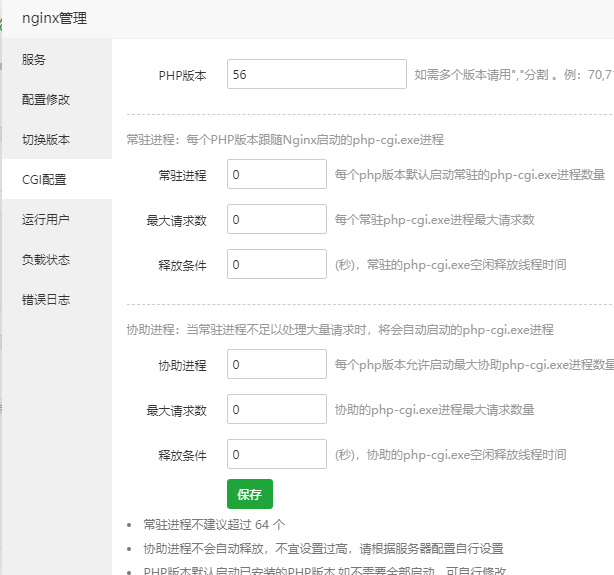The image size is (614, 575).
Task: Click the PHP版本 field label
Action: pyautogui.click(x=182, y=76)
